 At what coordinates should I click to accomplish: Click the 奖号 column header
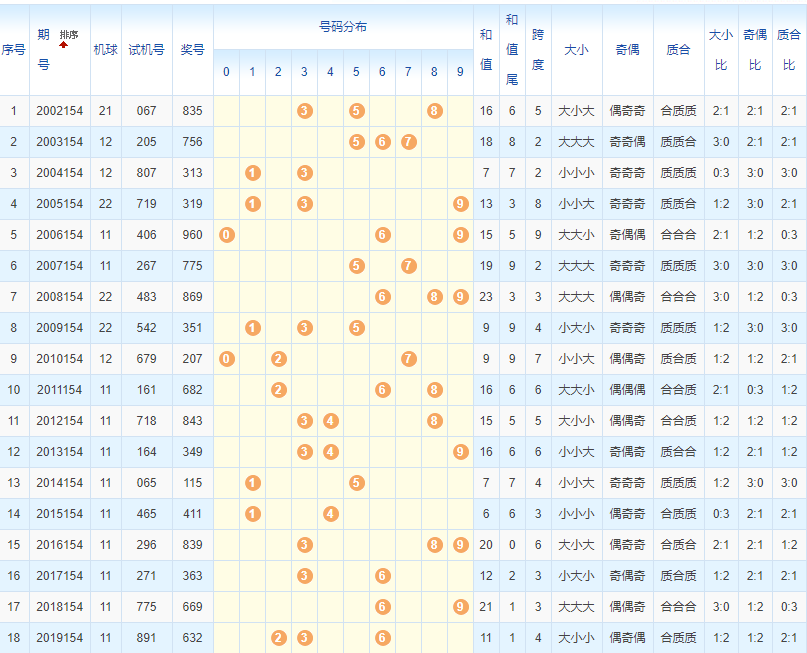[192, 49]
